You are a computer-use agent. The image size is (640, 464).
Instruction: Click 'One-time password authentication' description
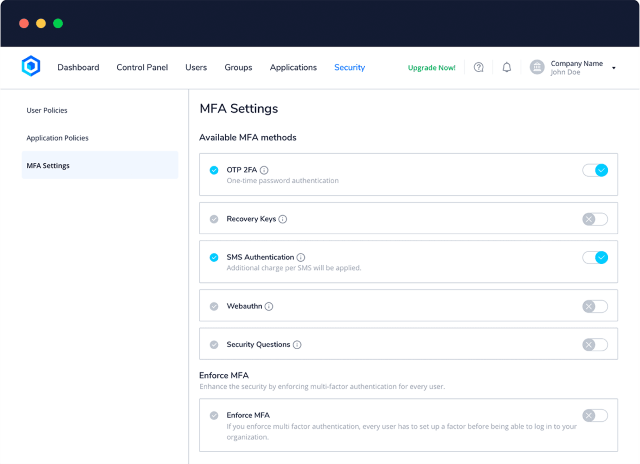click(x=282, y=180)
